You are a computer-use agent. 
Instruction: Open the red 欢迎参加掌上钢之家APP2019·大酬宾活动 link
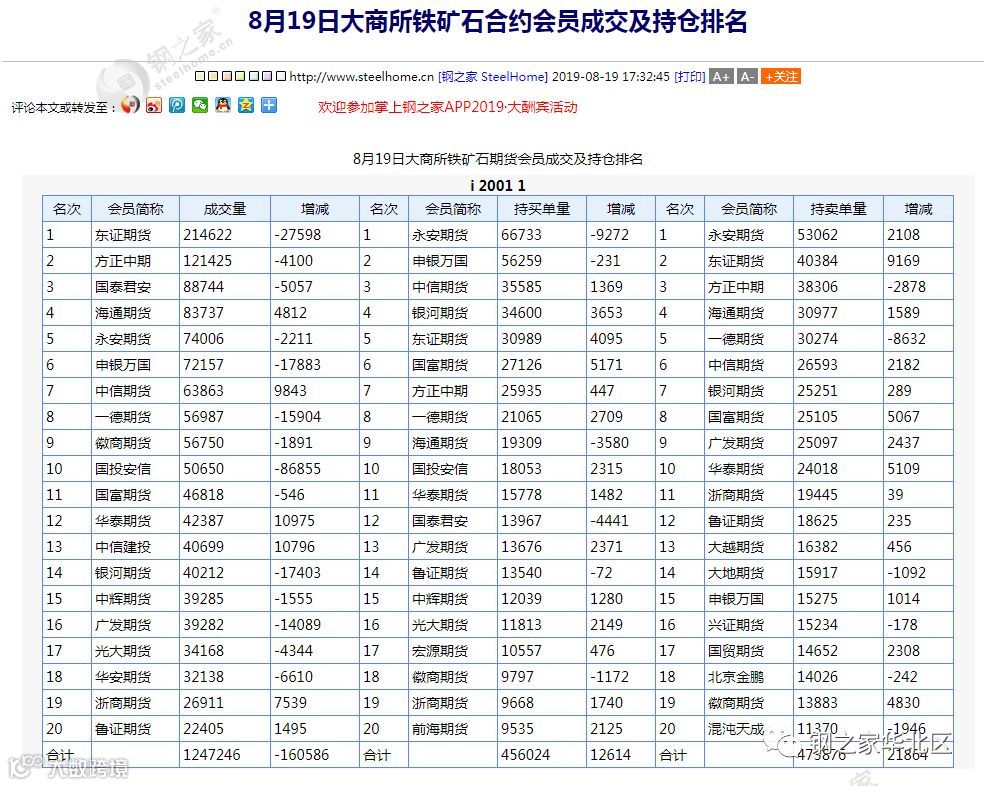tap(447, 107)
